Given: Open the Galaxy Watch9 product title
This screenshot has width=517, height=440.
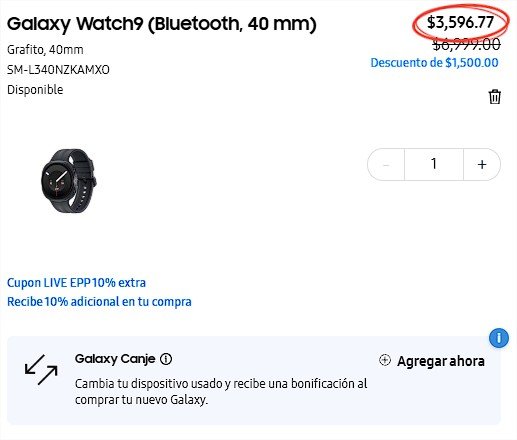Looking at the screenshot, I should tap(162, 24).
